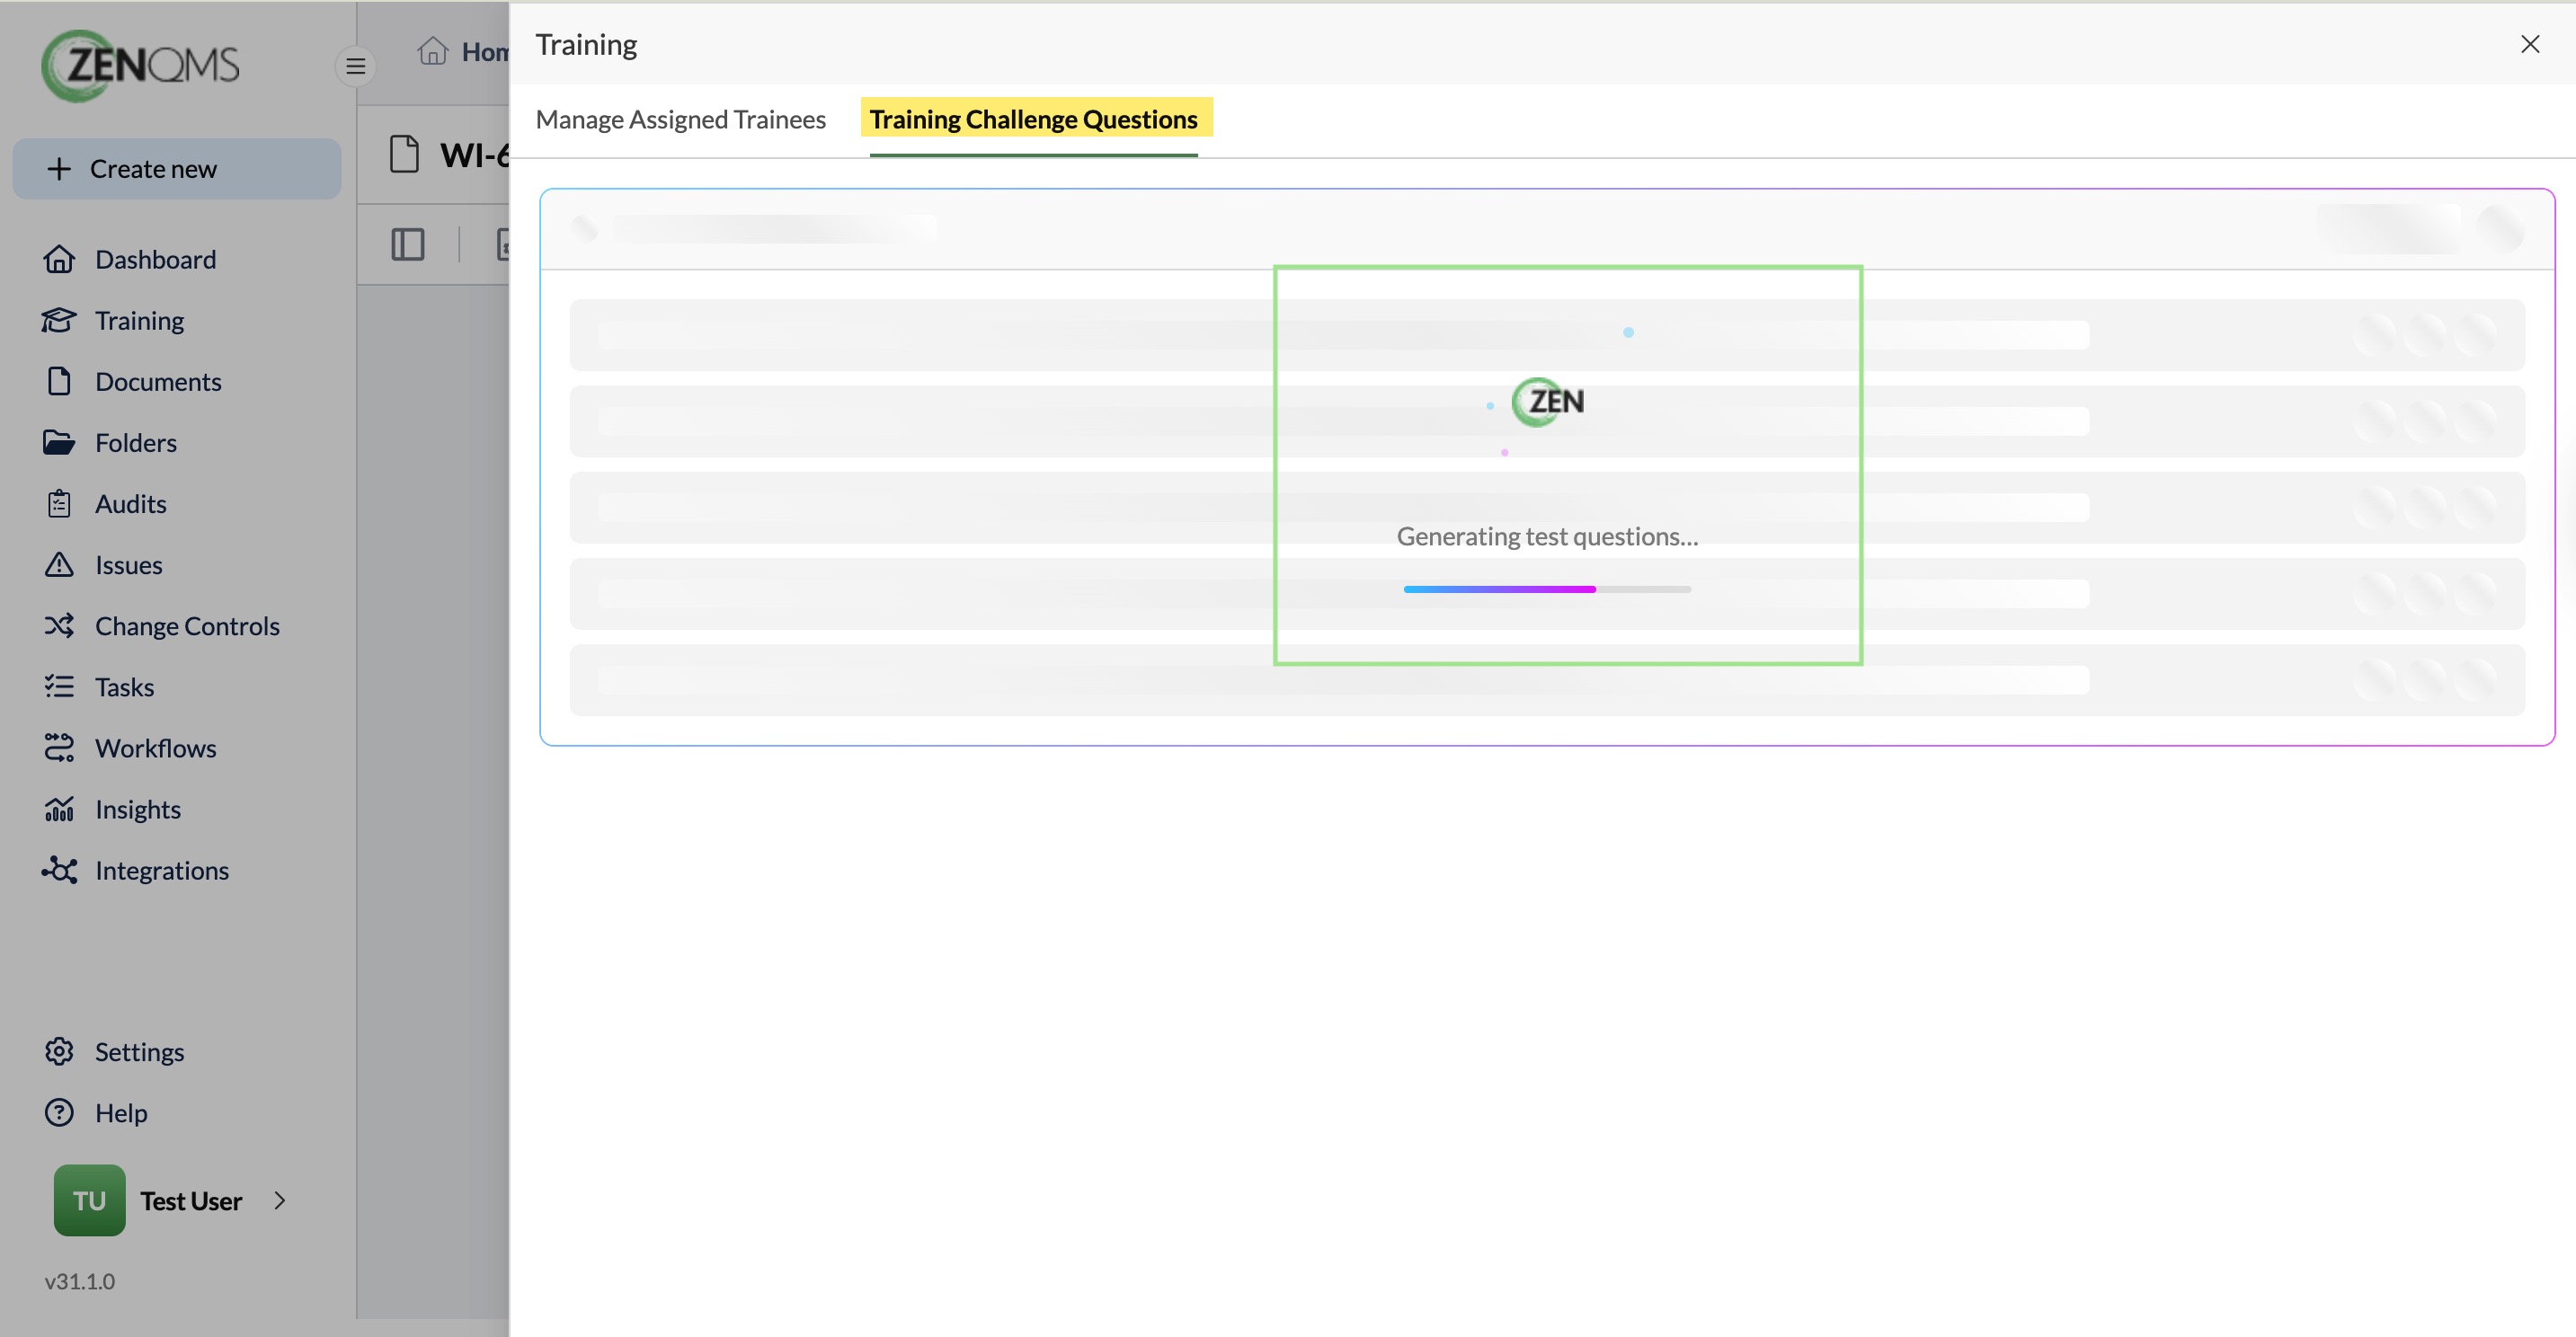Viewport: 2576px width, 1337px height.
Task: Open Settings from the sidebar
Action: 139,1051
